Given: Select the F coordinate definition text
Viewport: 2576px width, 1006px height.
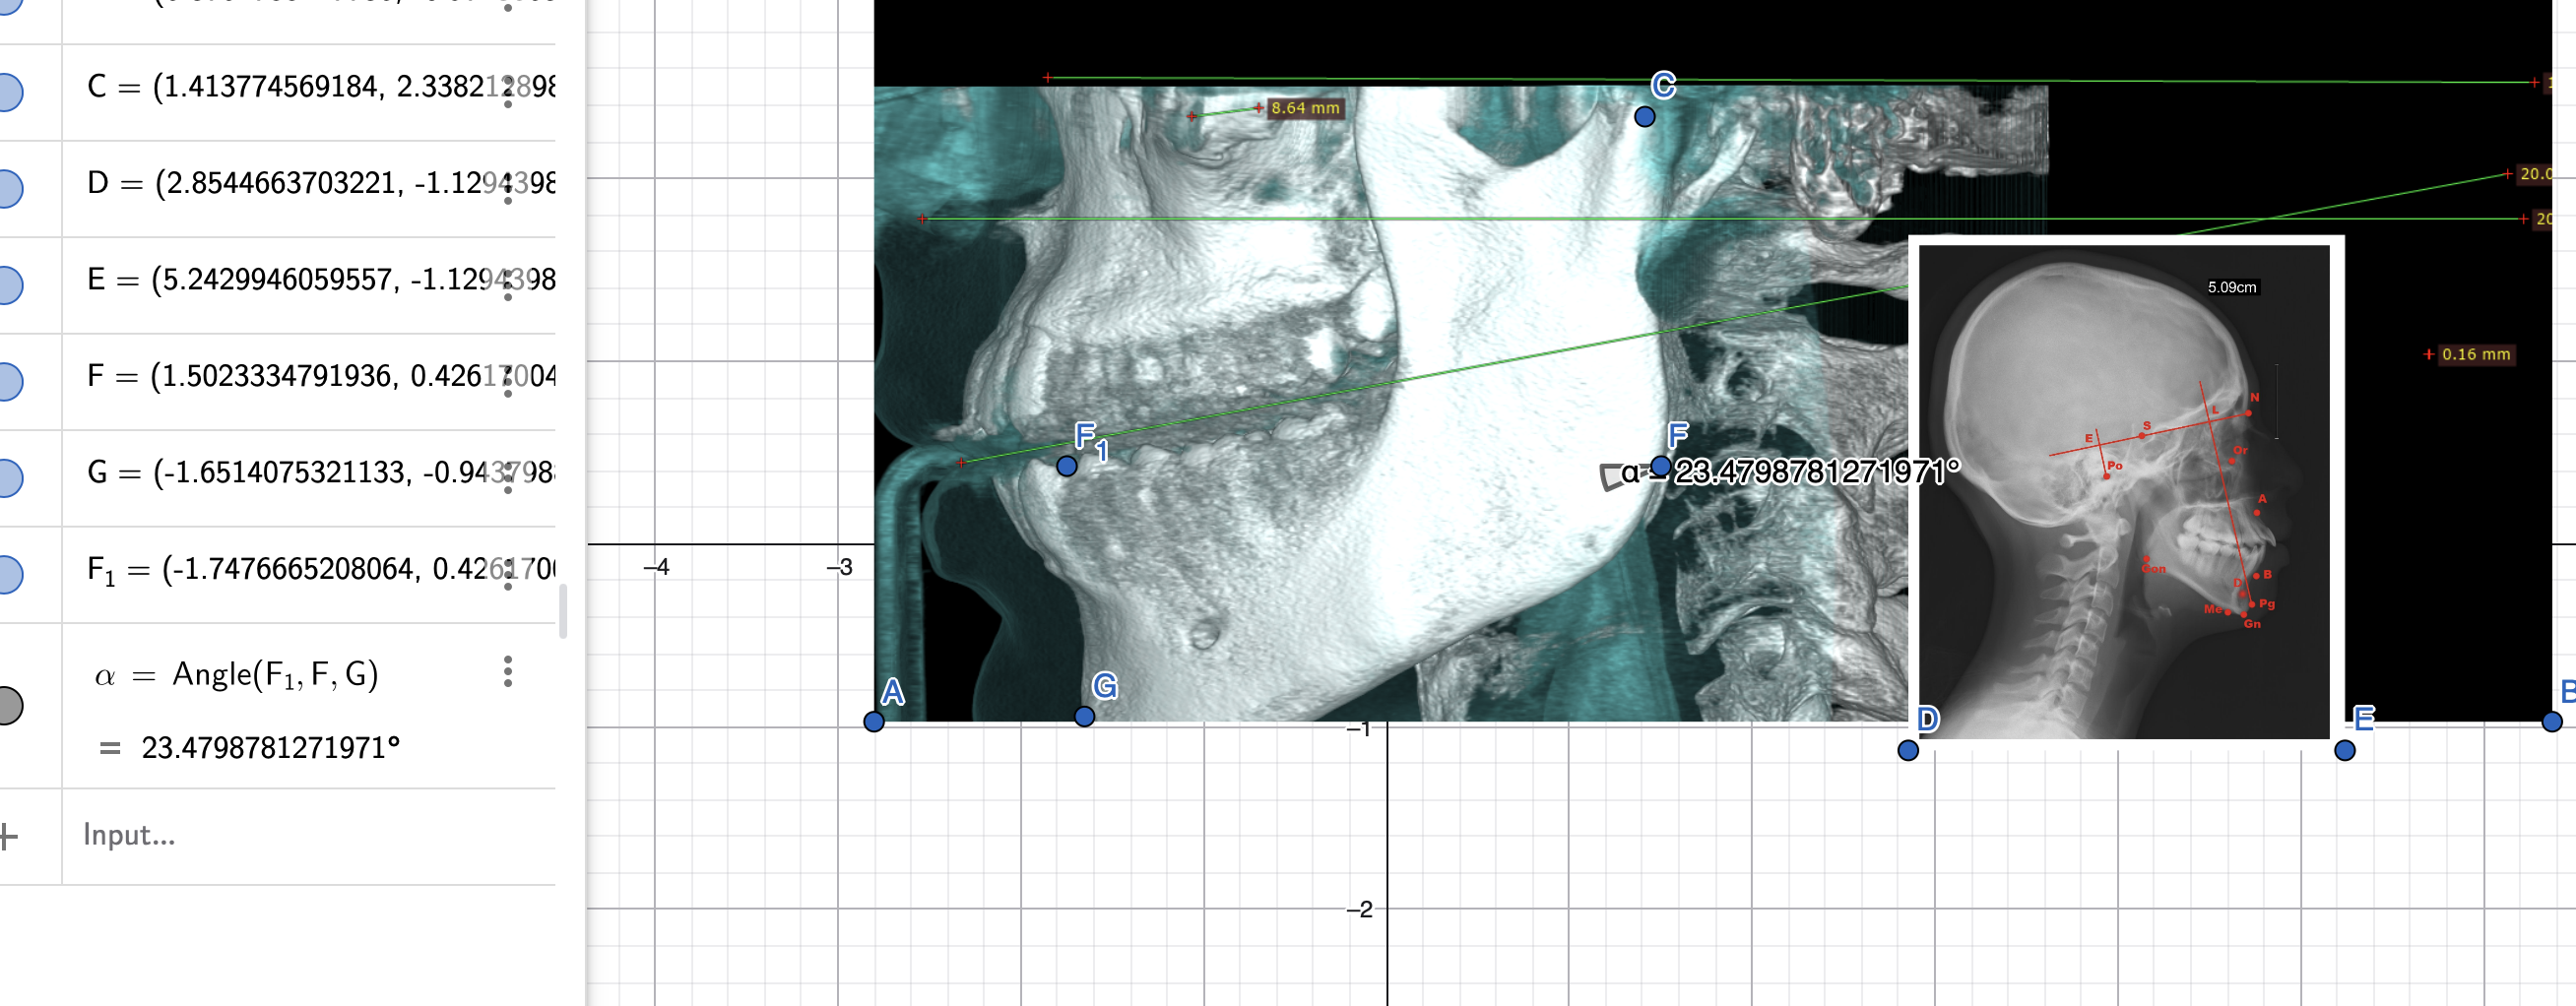Looking at the screenshot, I should coord(321,376).
